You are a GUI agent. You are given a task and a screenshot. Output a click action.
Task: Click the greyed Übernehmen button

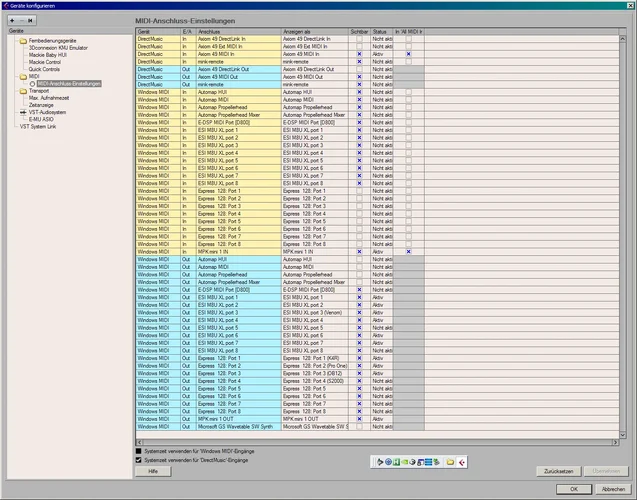point(606,471)
